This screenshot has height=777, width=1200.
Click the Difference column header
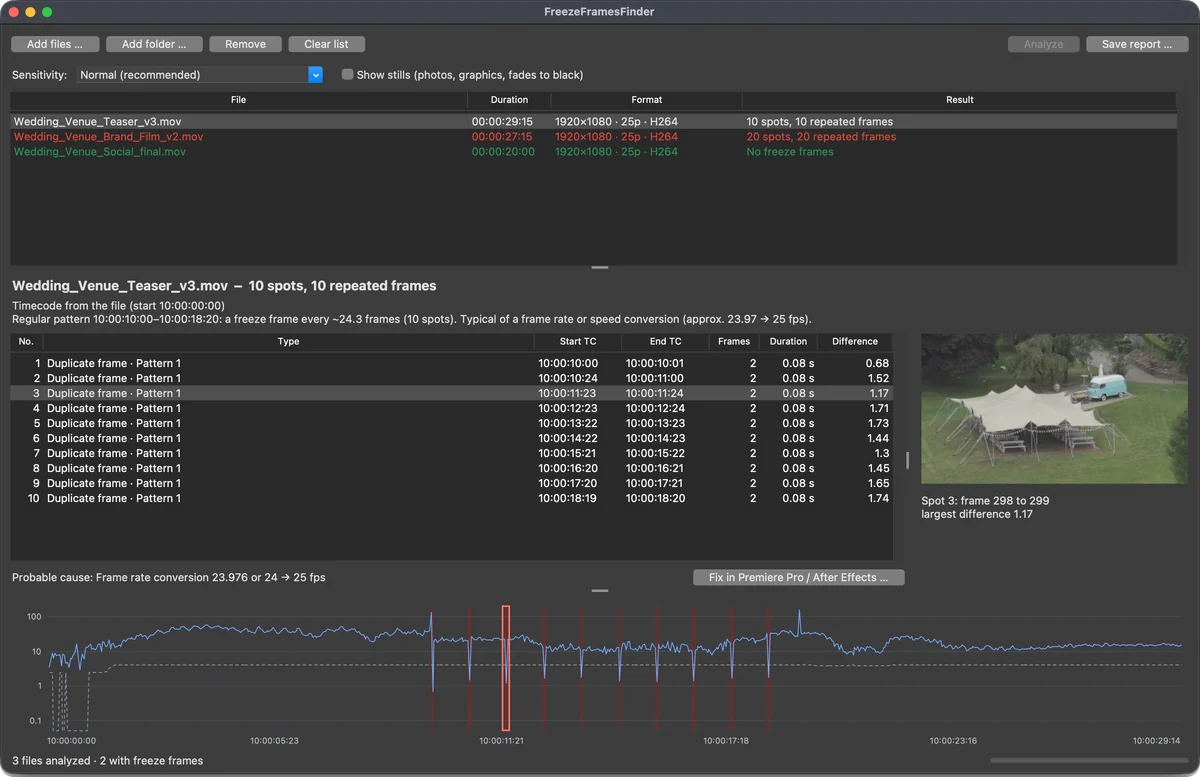tap(854, 342)
